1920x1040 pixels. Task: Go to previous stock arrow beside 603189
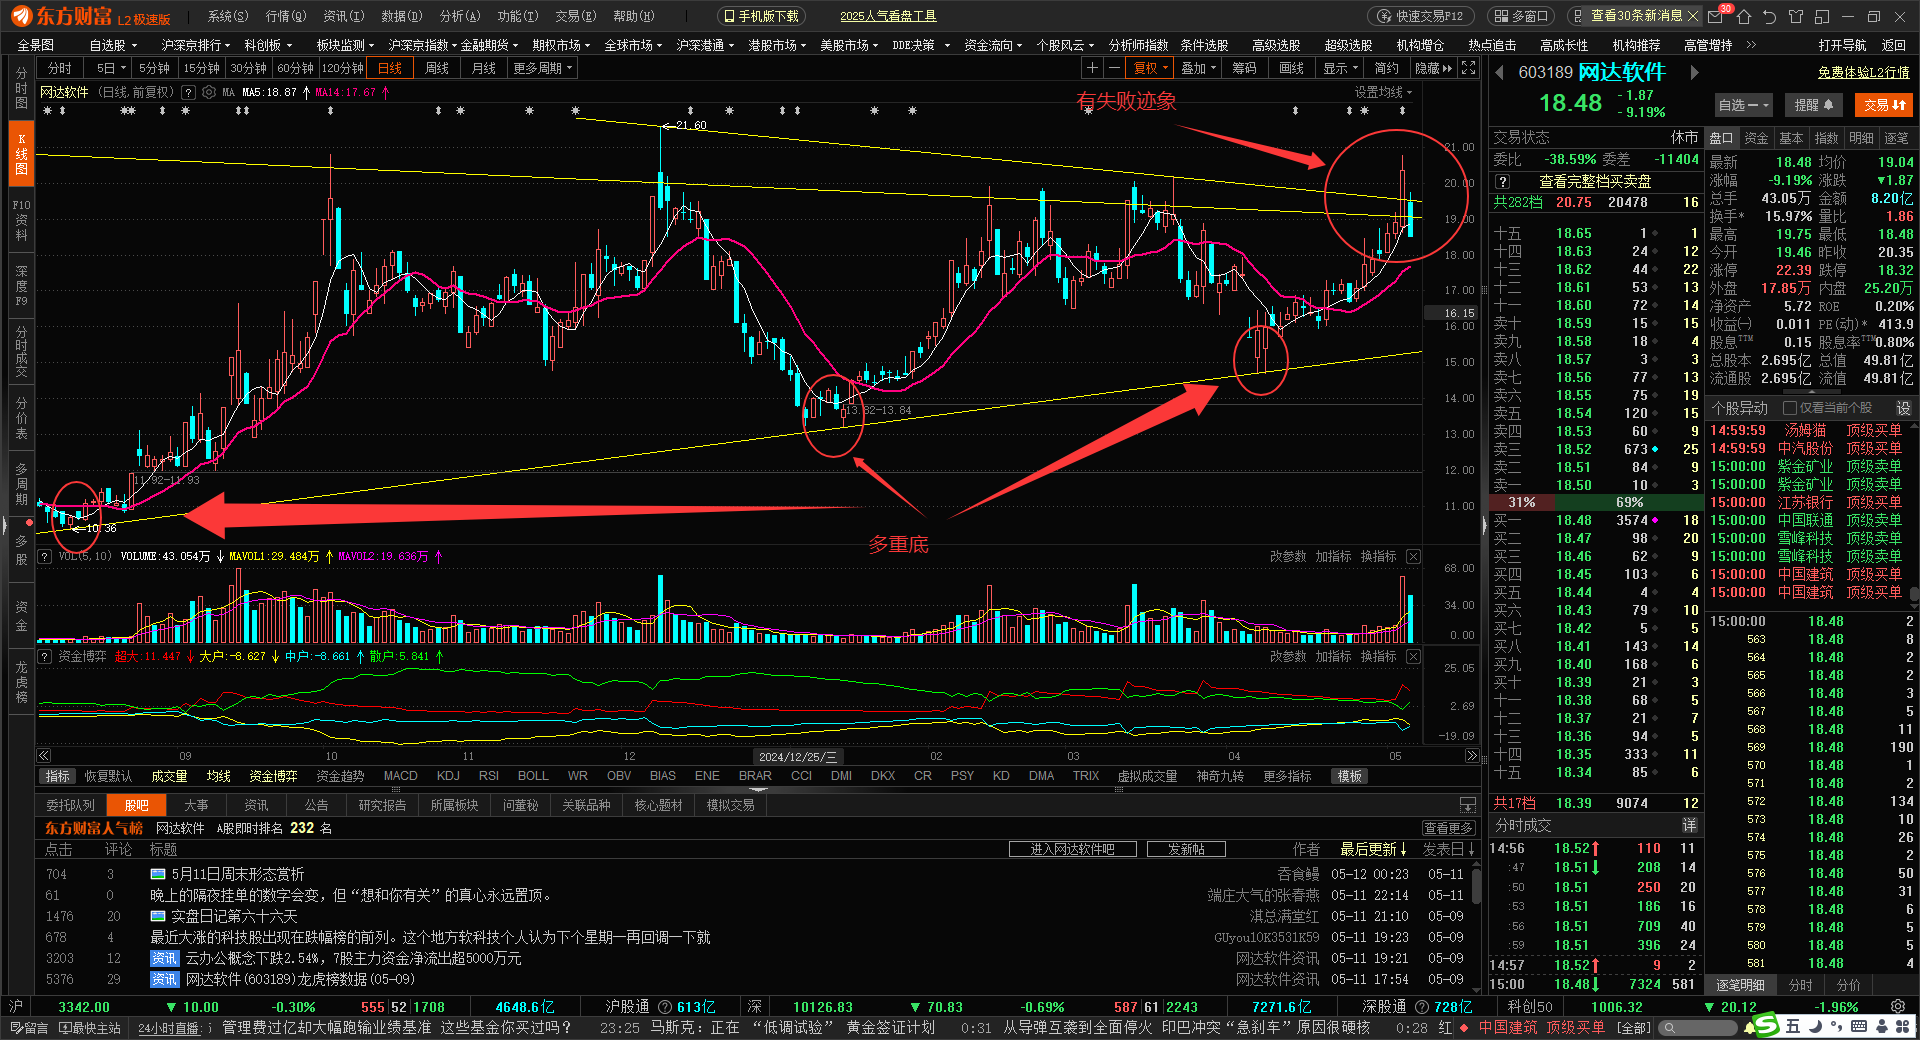[1500, 73]
